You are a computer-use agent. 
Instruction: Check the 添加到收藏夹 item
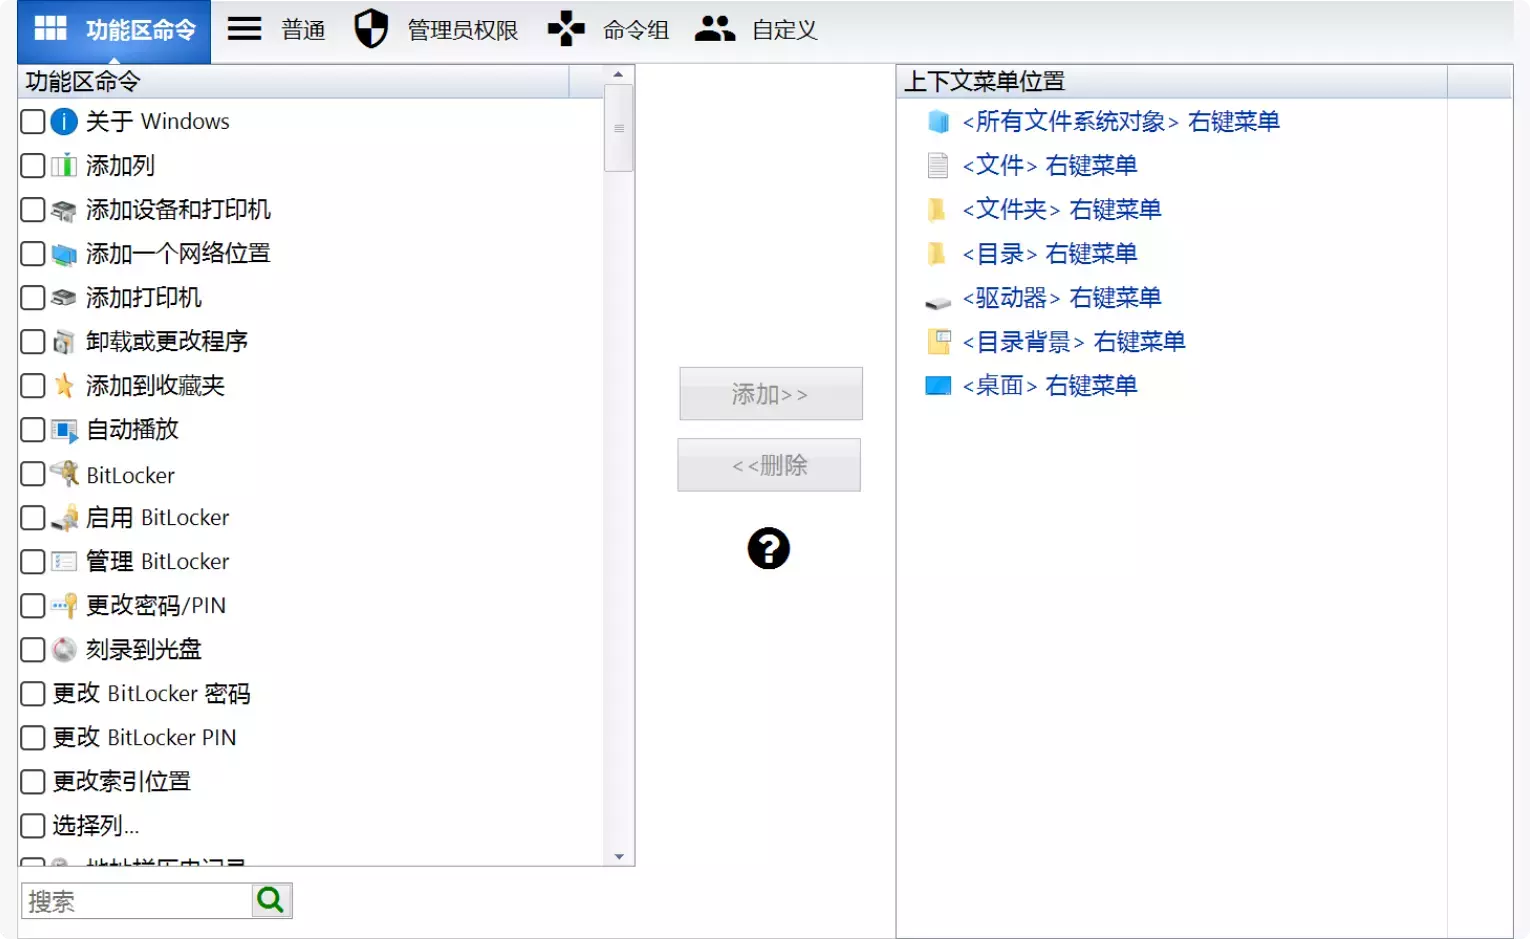[x=31, y=385]
